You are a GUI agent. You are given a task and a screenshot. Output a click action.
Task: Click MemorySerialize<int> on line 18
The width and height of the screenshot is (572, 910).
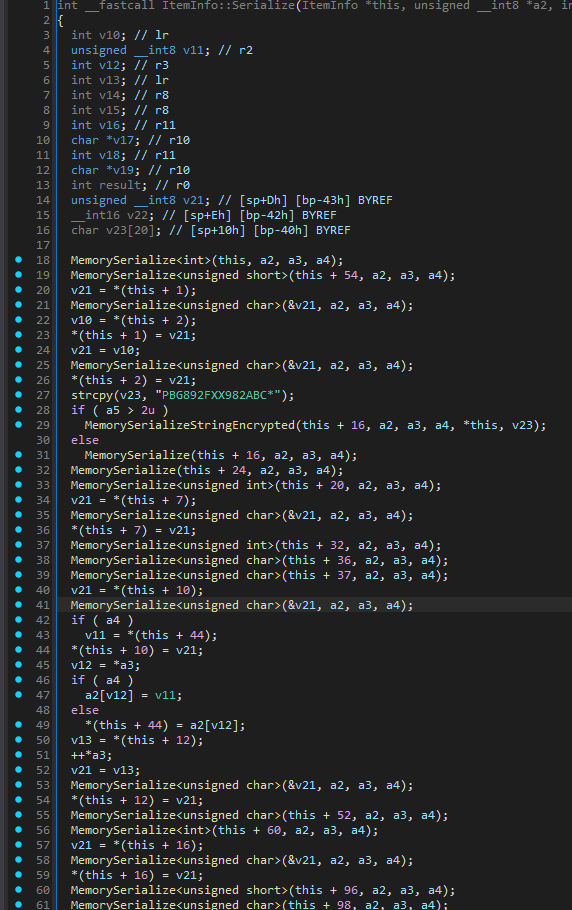pos(141,260)
